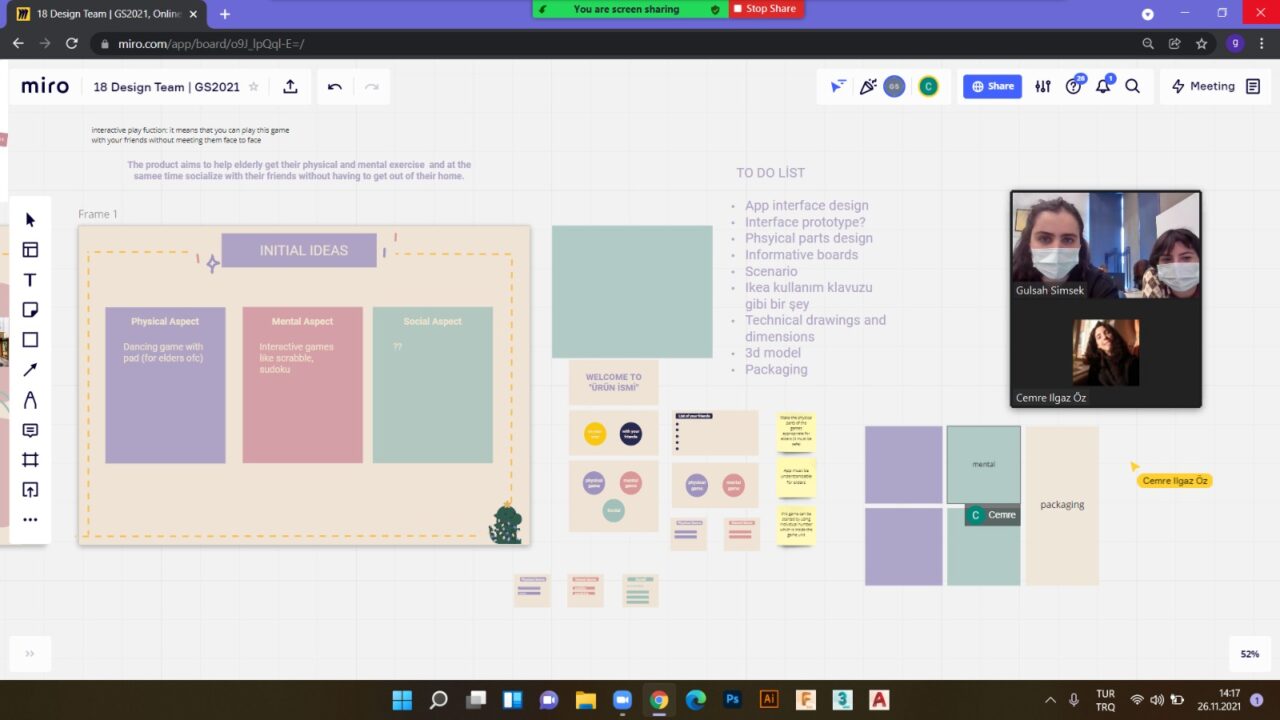
Task: Click the Share button
Action: [991, 86]
